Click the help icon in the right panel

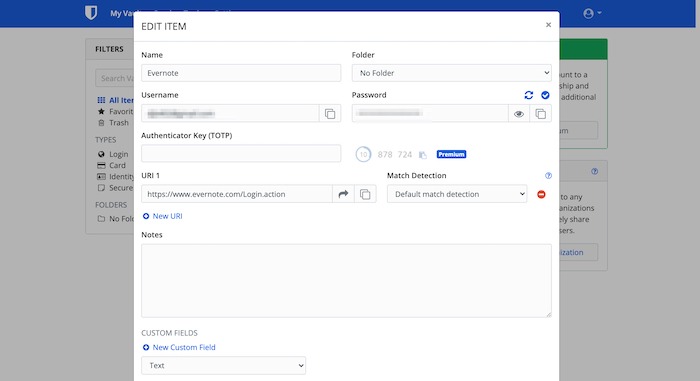[594, 171]
